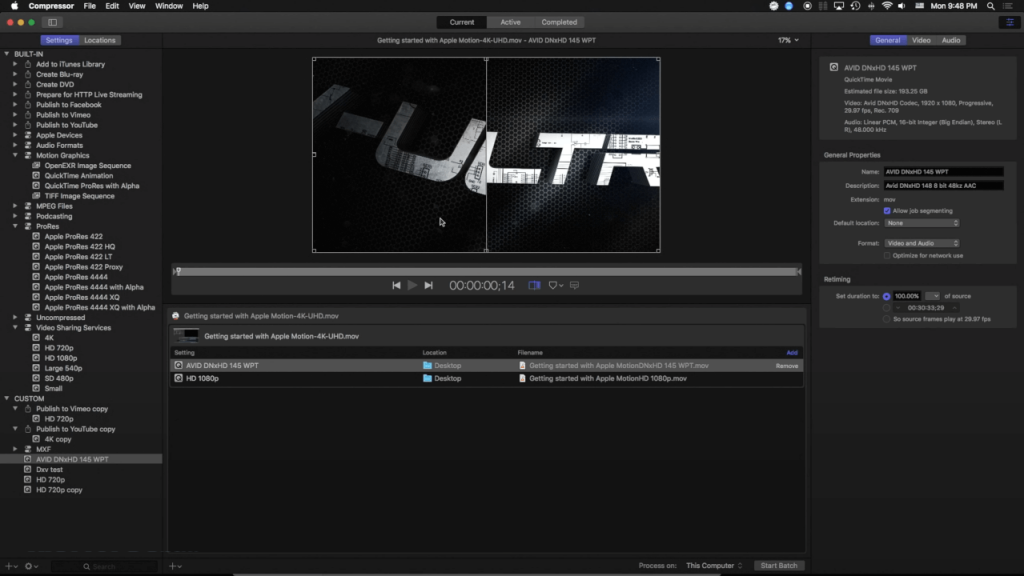Viewport: 1024px width, 576px height.
Task: Toggle the inspector pane button
Action: click(x=1010, y=22)
